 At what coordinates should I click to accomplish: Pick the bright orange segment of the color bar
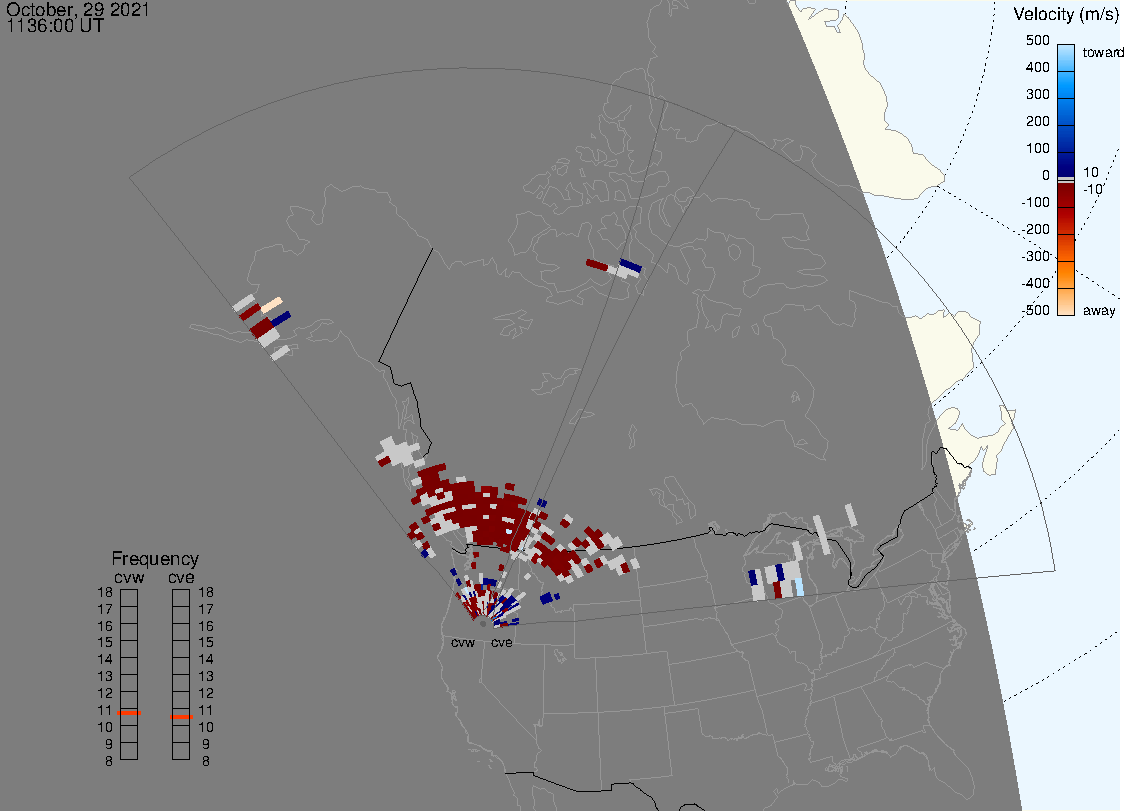(x=1066, y=275)
